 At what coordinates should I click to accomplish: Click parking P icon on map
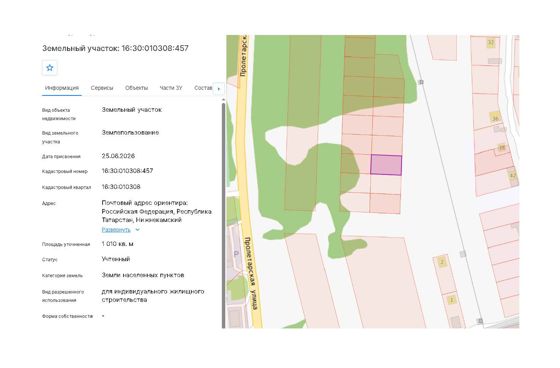coord(236,254)
